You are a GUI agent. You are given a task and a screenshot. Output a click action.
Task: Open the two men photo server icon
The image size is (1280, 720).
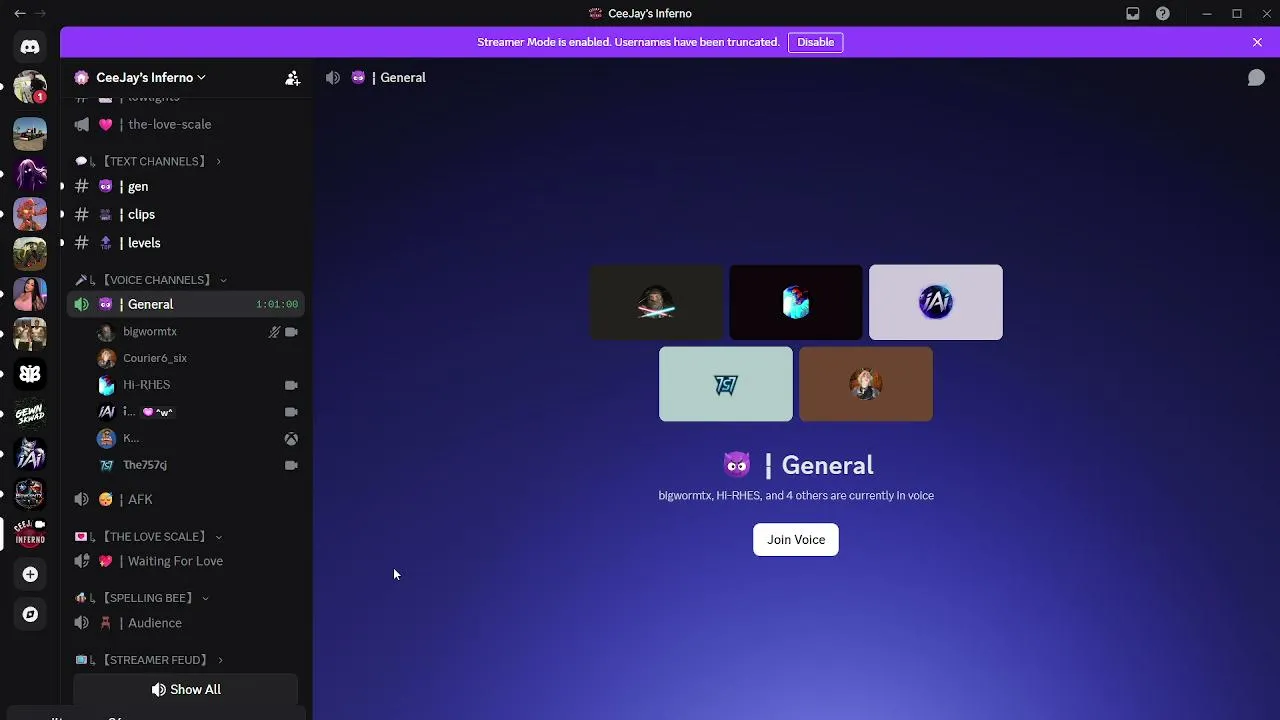[30, 334]
